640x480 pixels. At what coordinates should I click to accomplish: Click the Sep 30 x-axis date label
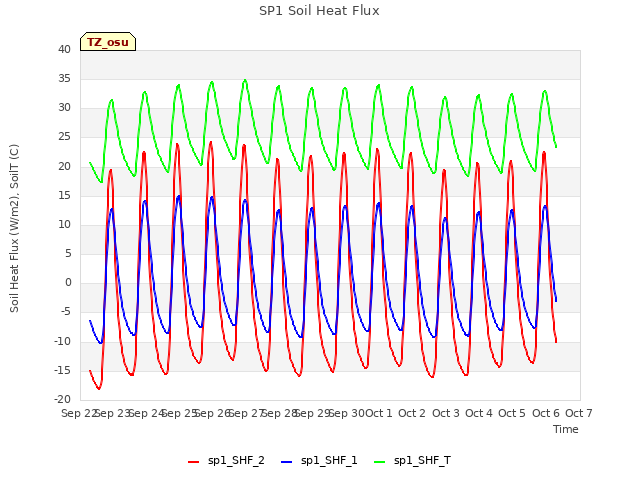[347, 413]
